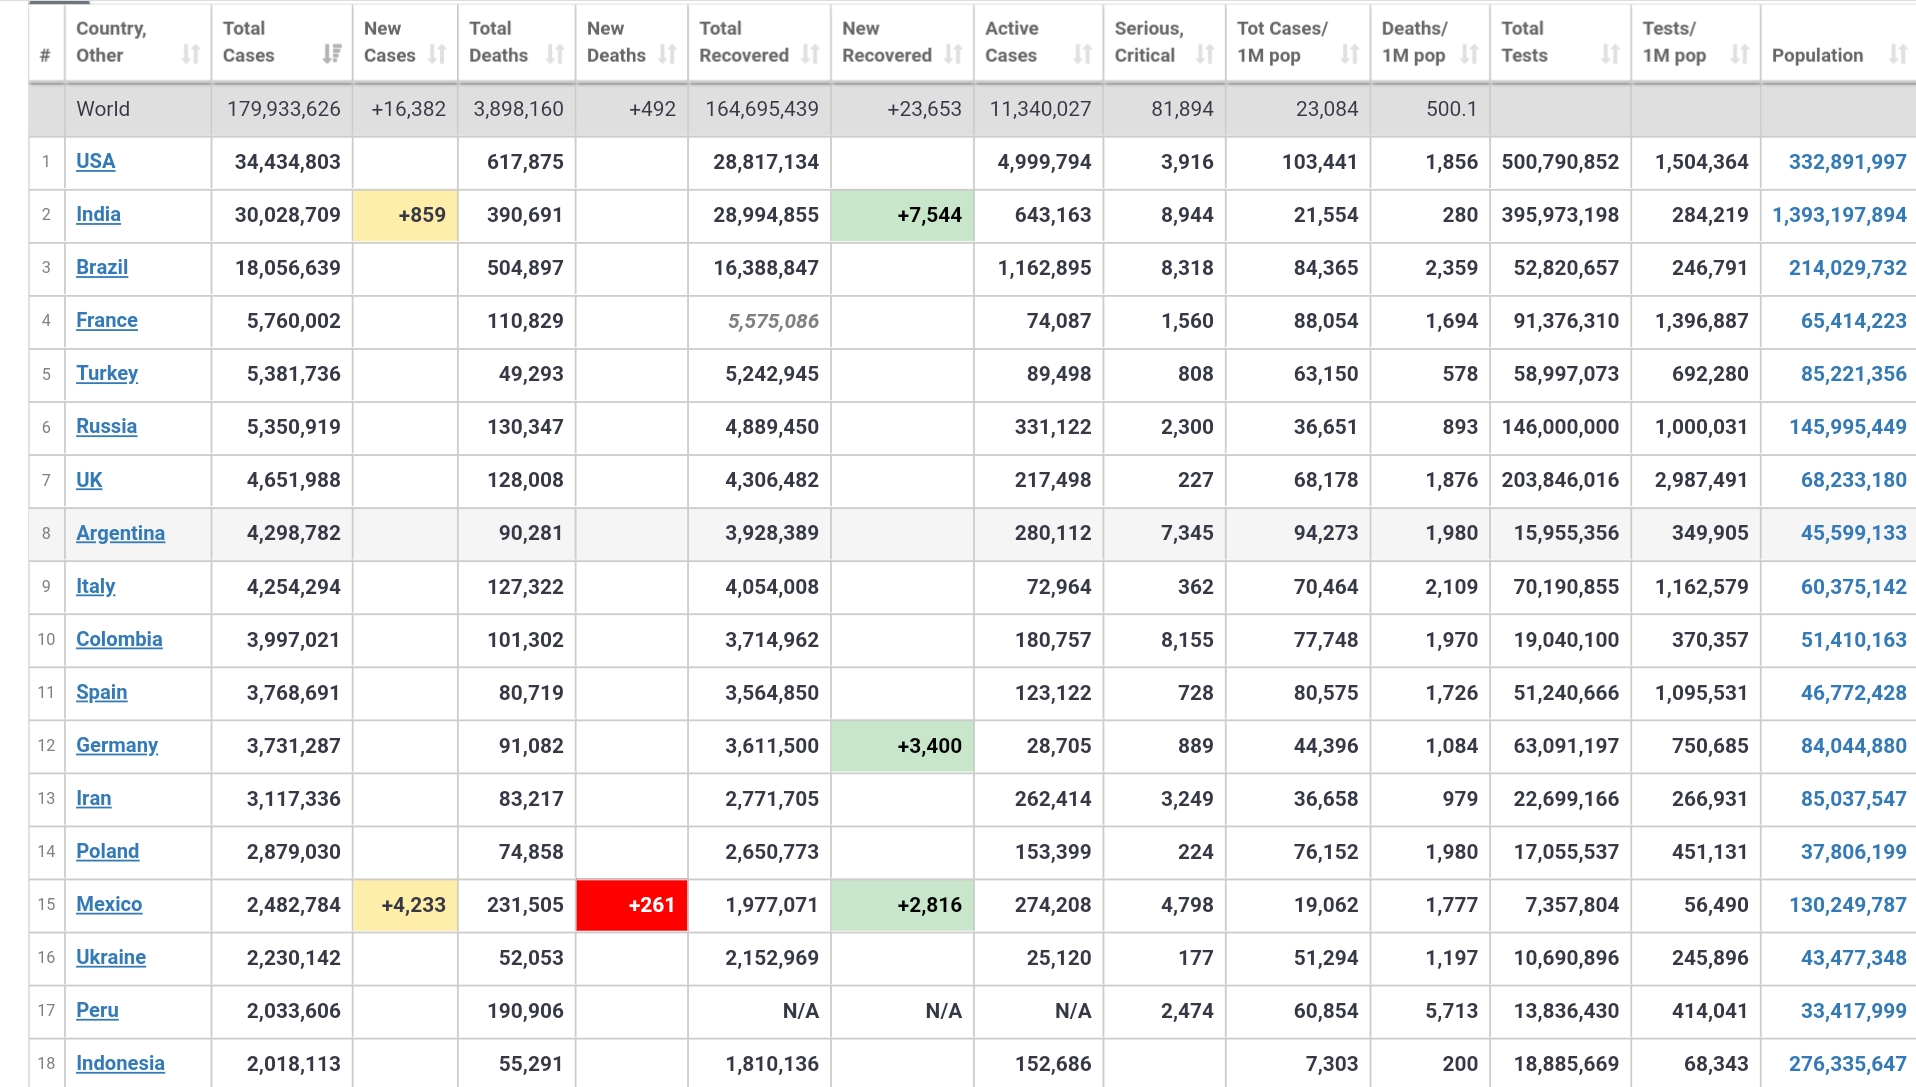Open the Brazil country link
This screenshot has height=1087, width=1916.
pyautogui.click(x=102, y=267)
